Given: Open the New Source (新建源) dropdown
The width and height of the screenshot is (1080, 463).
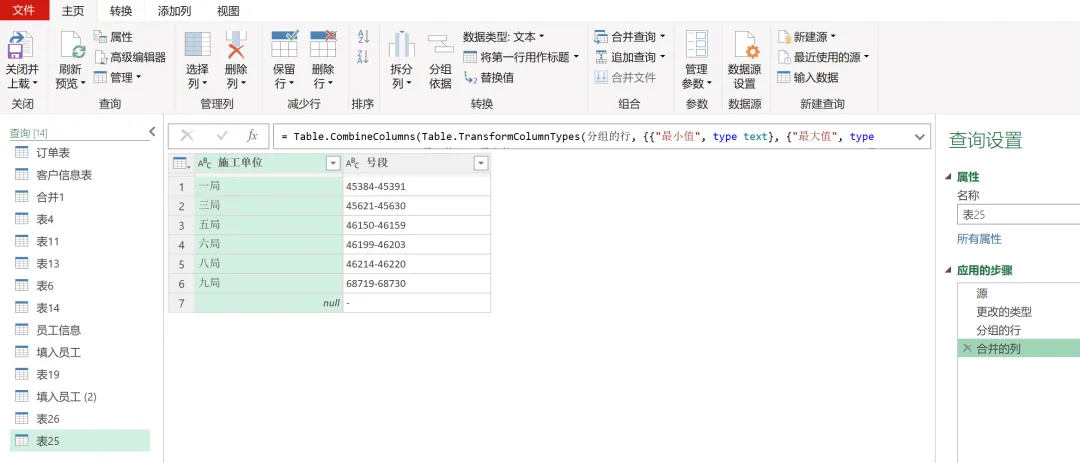Looking at the screenshot, I should [x=807, y=37].
